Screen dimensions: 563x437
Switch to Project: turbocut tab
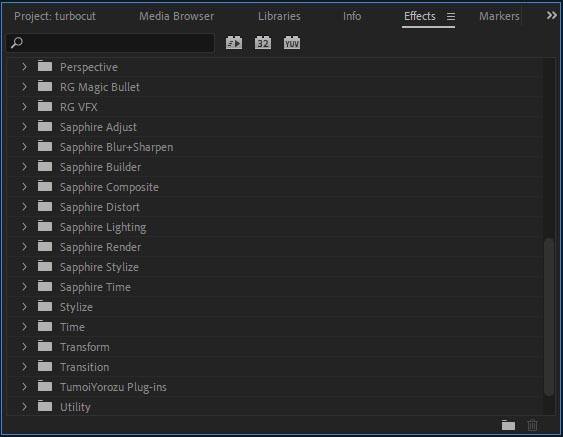(x=55, y=16)
